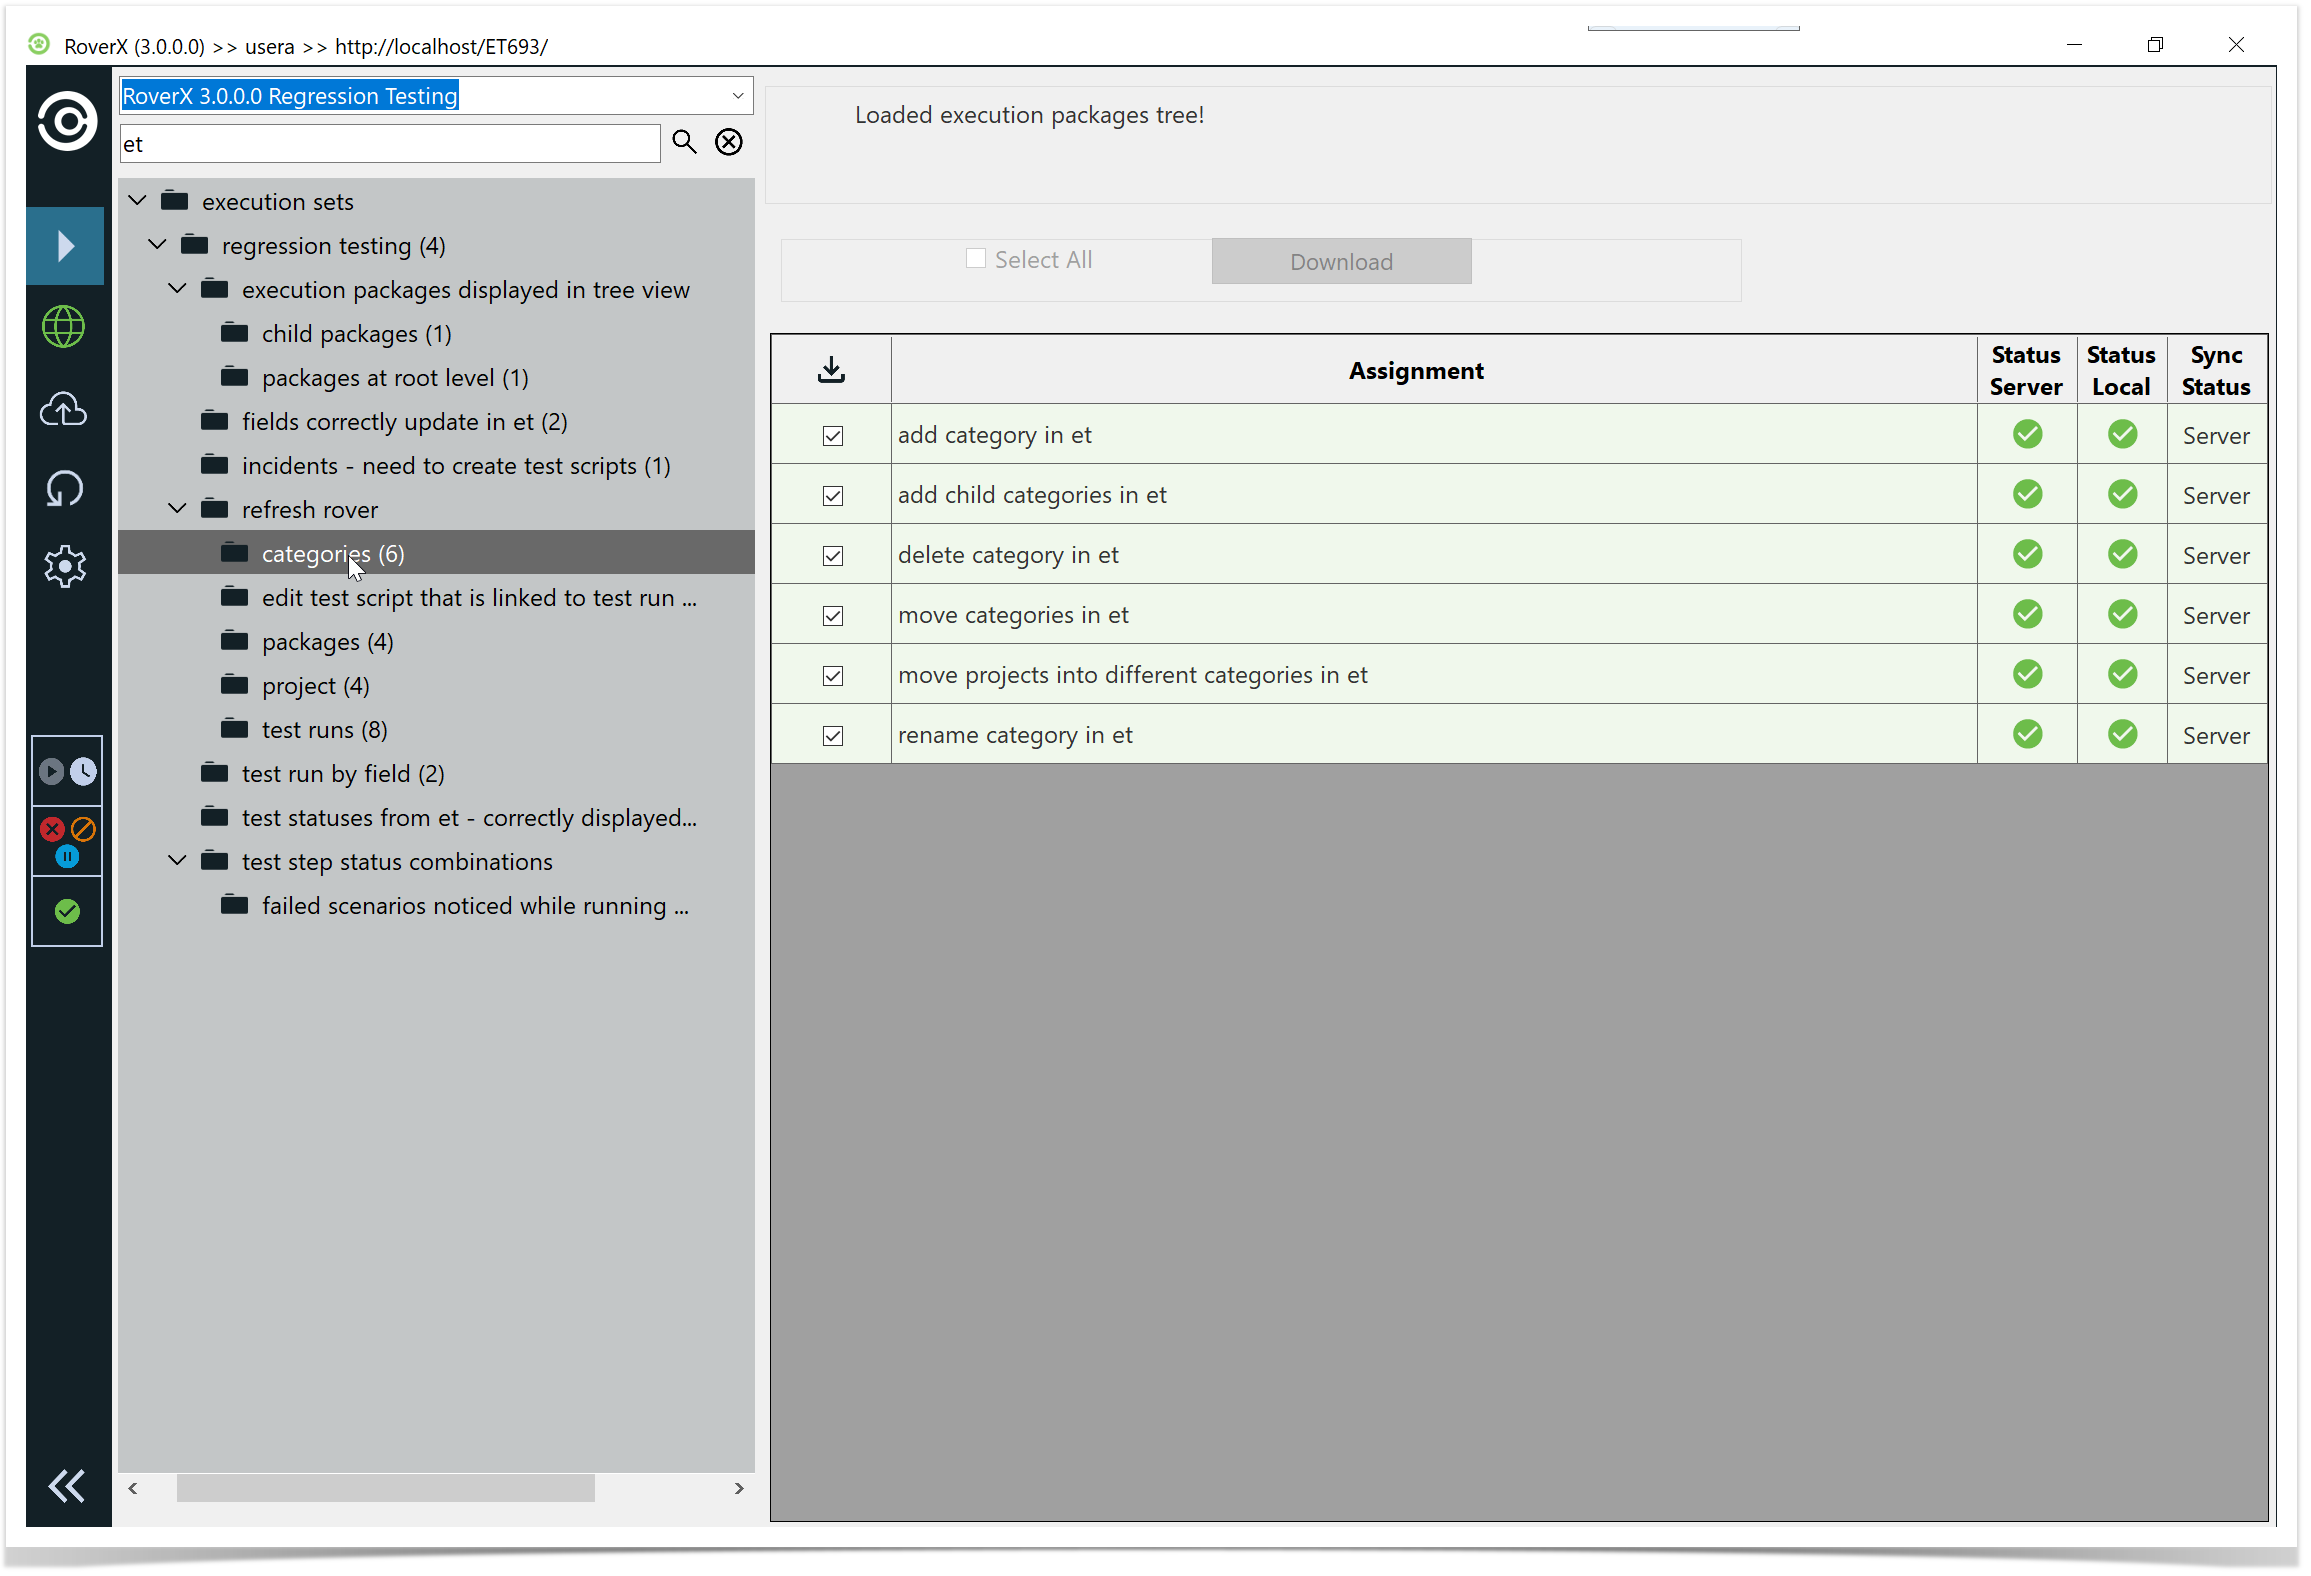Click the circular refresh sidebar icon
The height and width of the screenshot is (1576, 2311).
click(65, 488)
